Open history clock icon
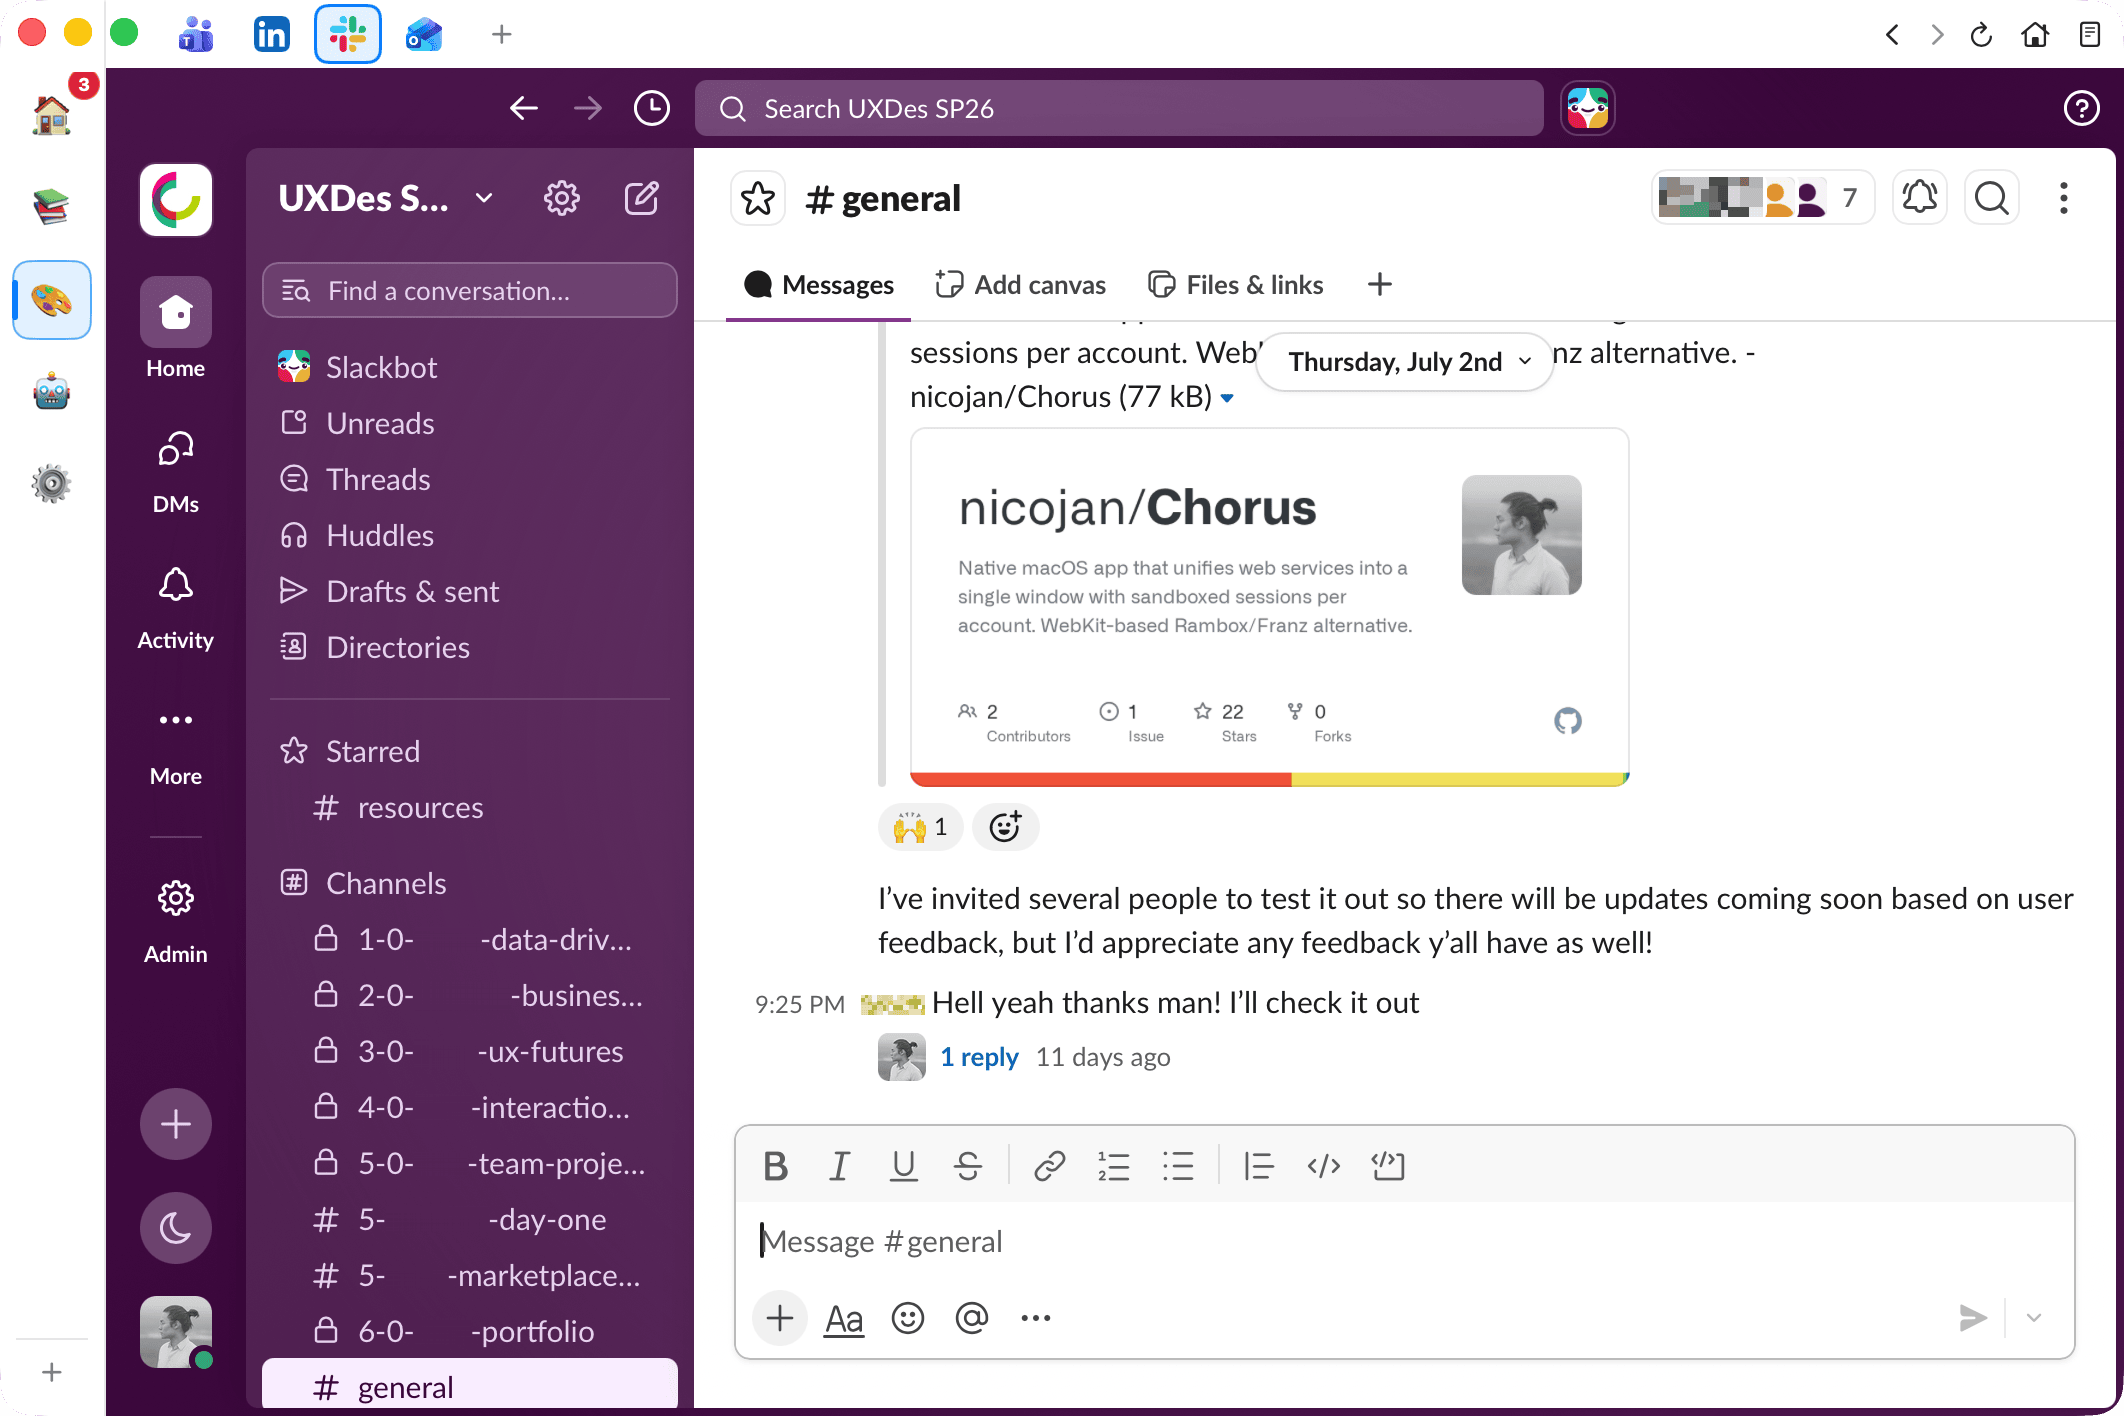 click(652, 108)
